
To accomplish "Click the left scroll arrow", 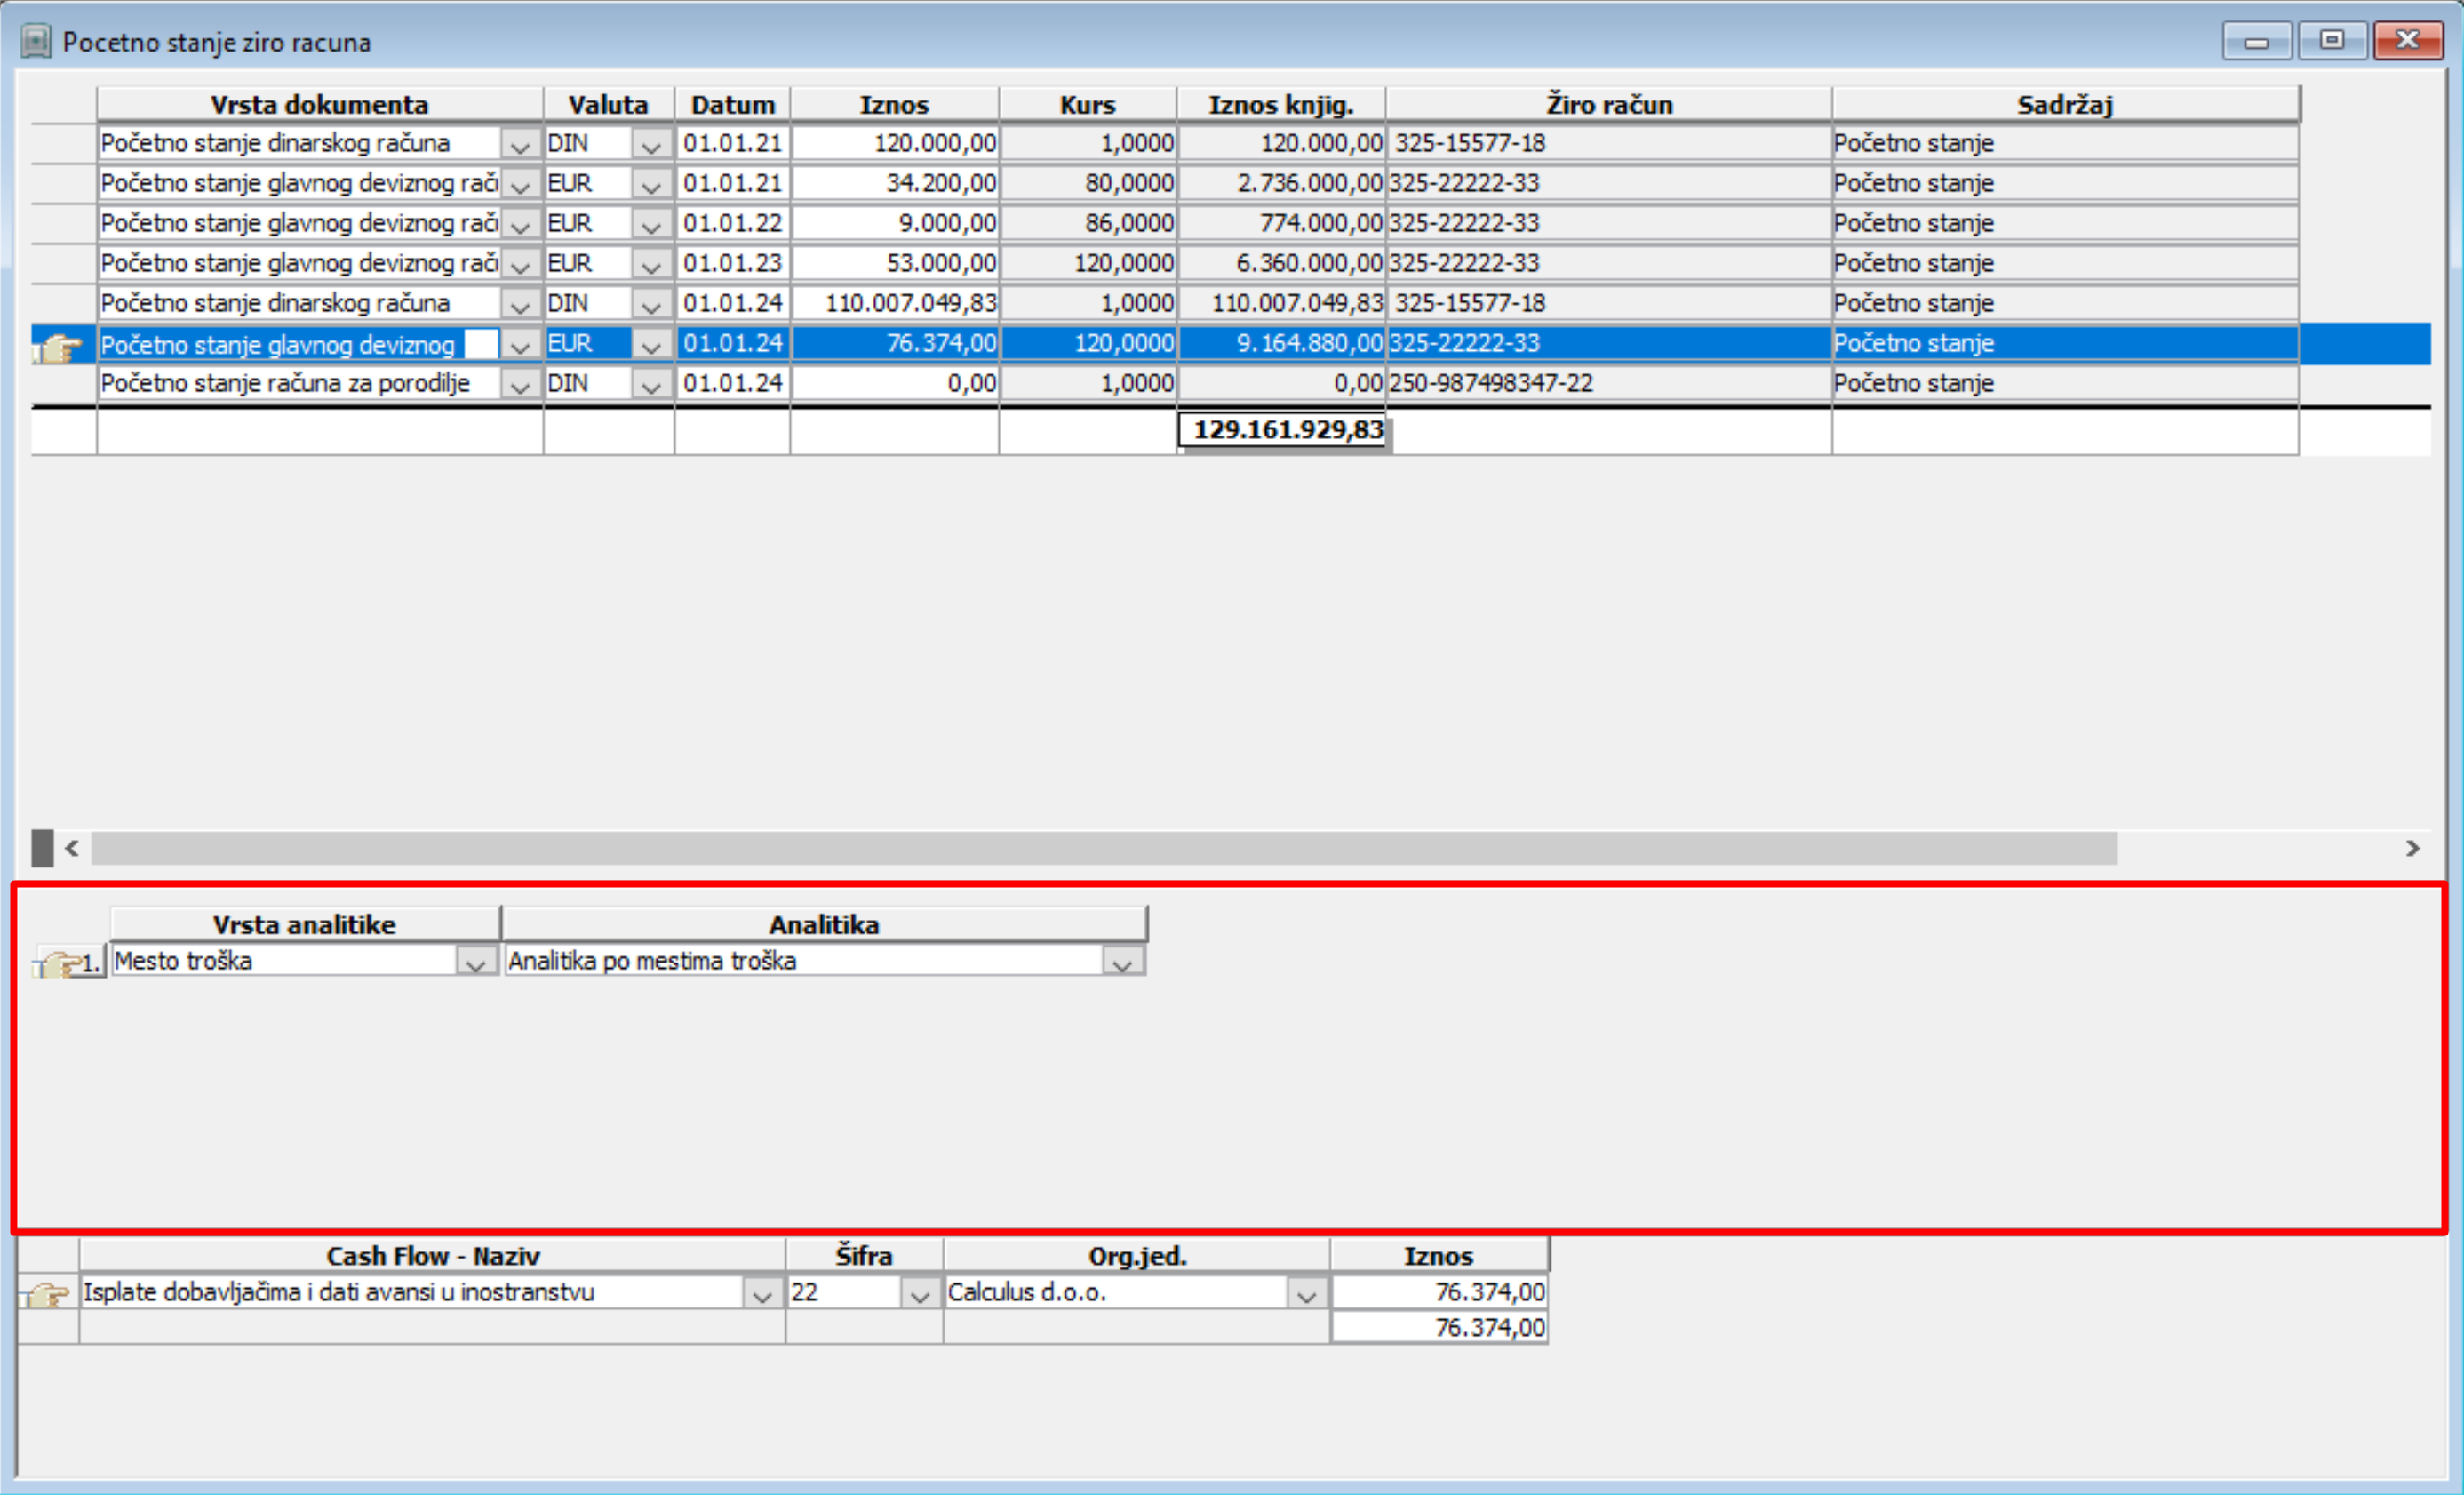I will coord(72,849).
